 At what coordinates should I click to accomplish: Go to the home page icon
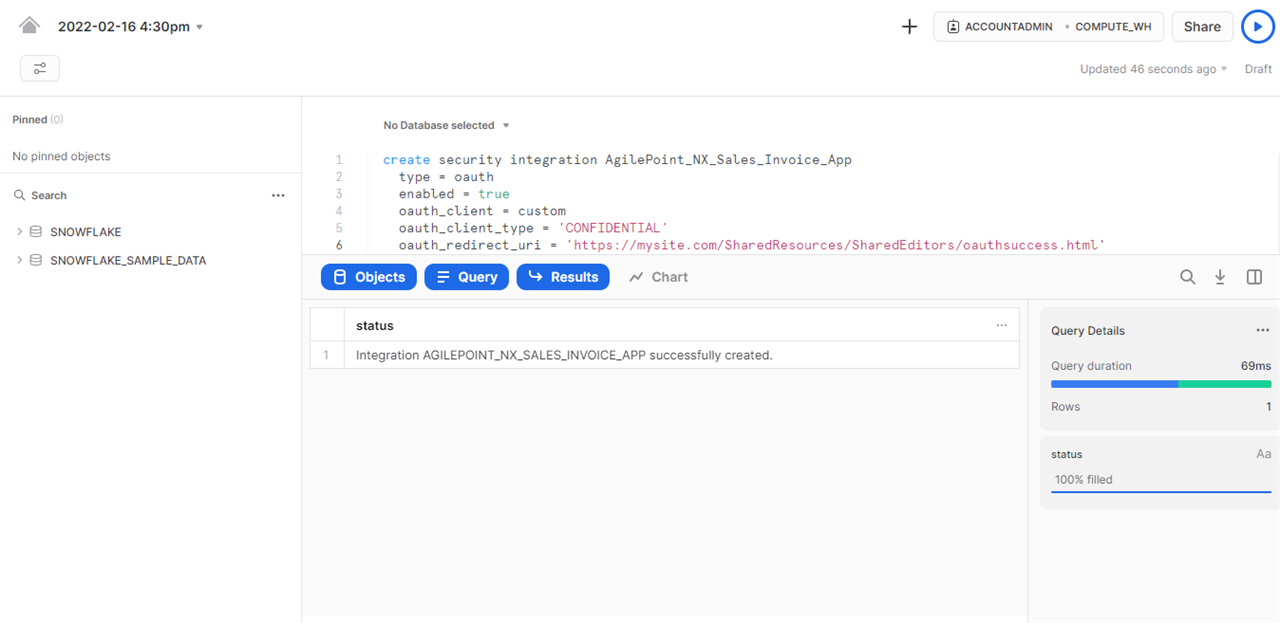click(29, 26)
